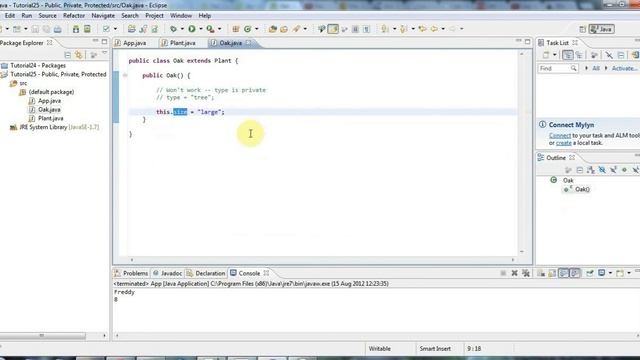This screenshot has height=360, width=640.
Task: Open Back navigation history dropdown arrow
Action: point(443,29)
